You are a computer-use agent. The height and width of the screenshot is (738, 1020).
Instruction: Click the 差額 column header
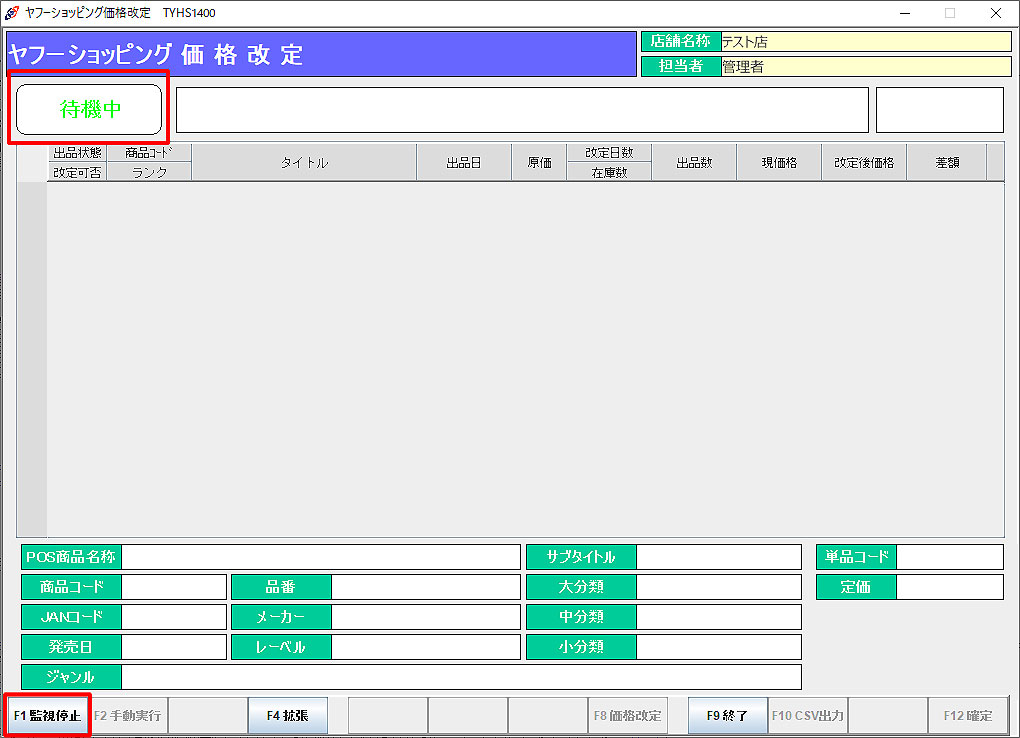coord(946,163)
